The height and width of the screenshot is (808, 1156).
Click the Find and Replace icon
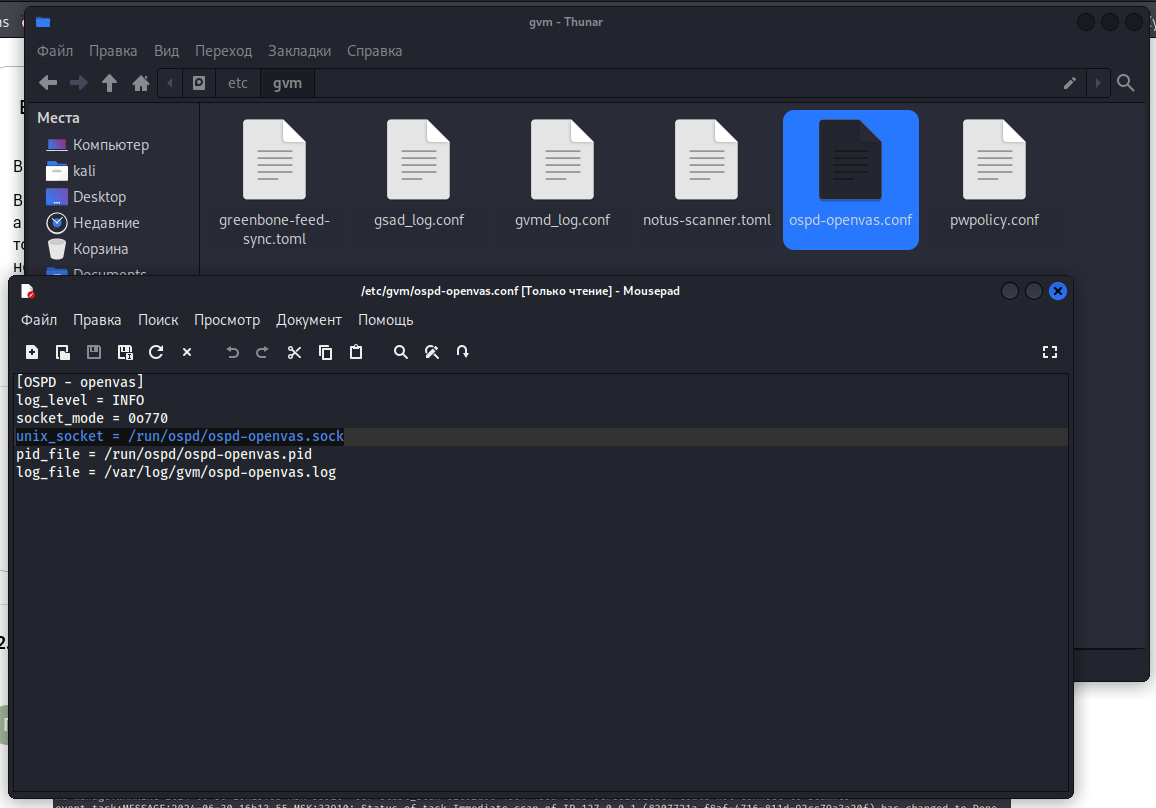tap(432, 352)
